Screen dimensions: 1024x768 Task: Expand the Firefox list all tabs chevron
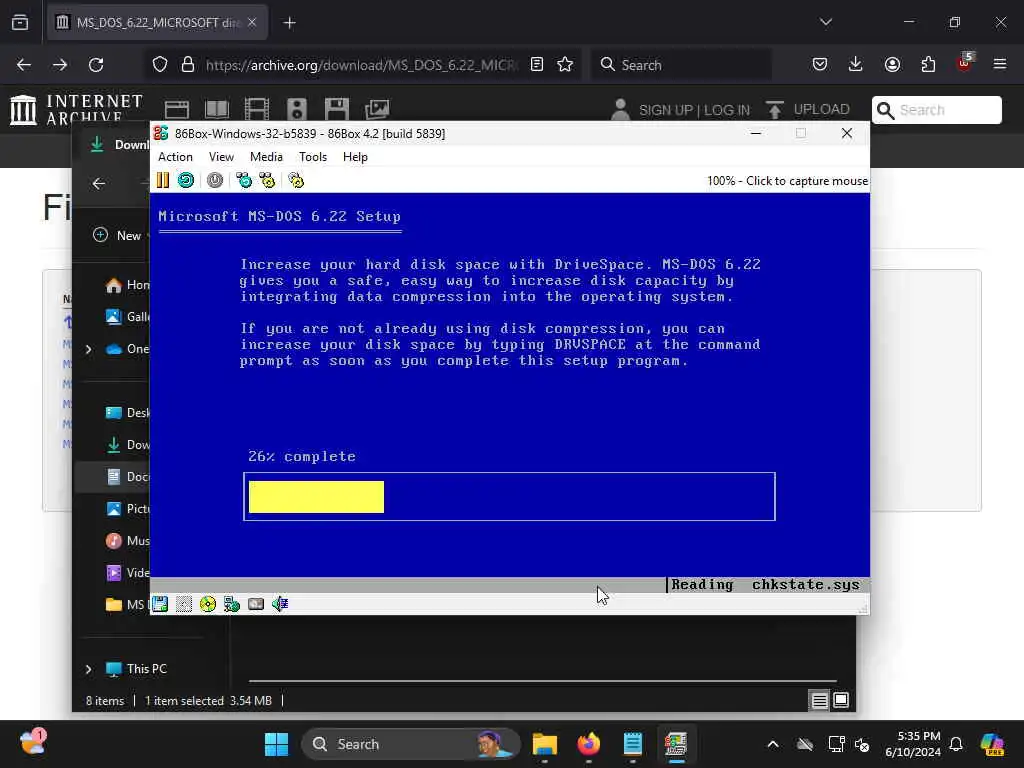click(826, 22)
